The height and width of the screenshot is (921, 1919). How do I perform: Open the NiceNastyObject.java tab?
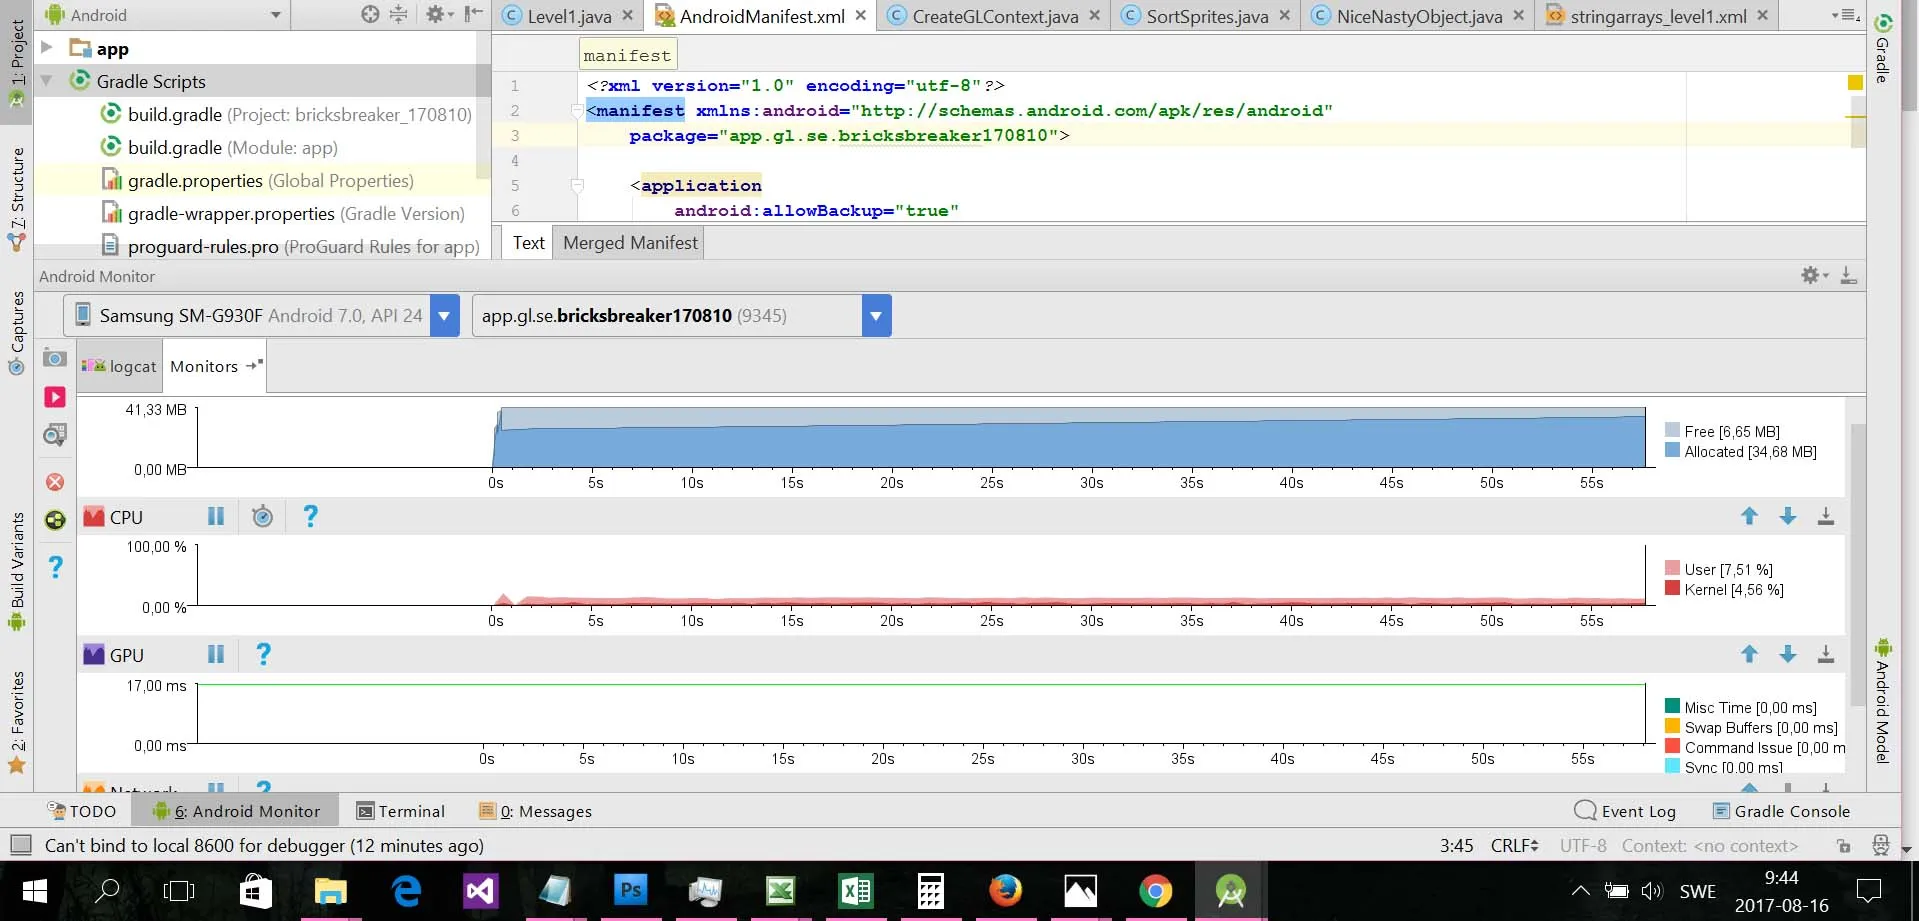(x=1418, y=16)
